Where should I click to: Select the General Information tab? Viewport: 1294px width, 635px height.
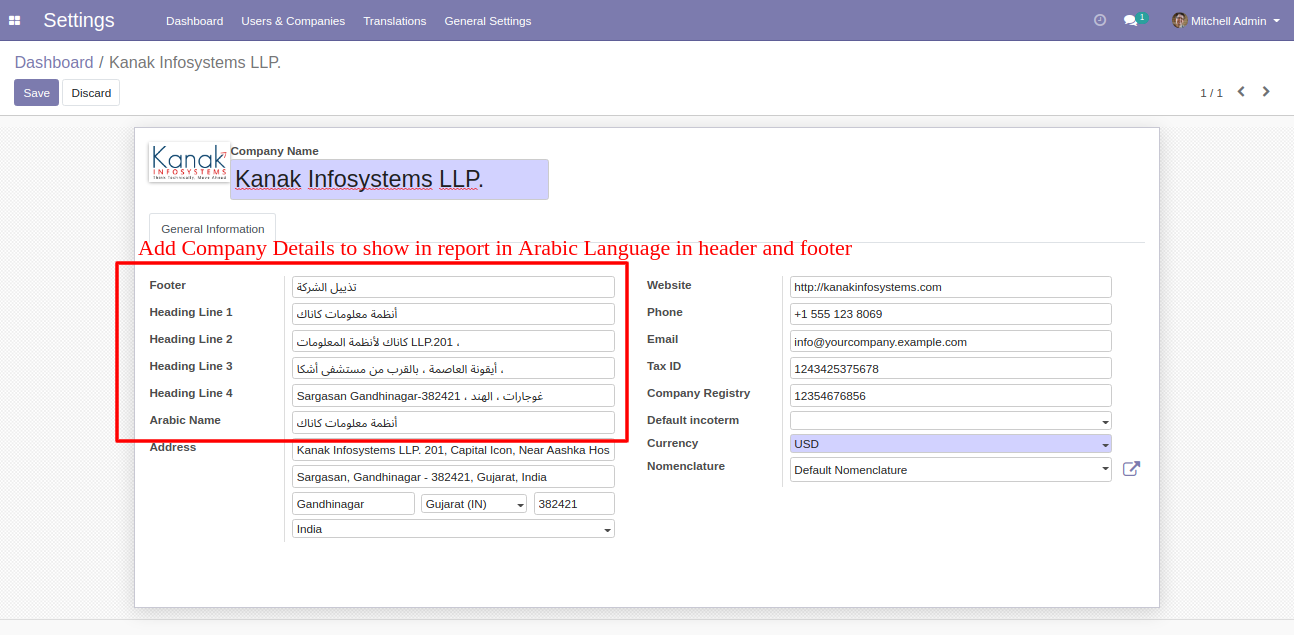click(x=213, y=229)
